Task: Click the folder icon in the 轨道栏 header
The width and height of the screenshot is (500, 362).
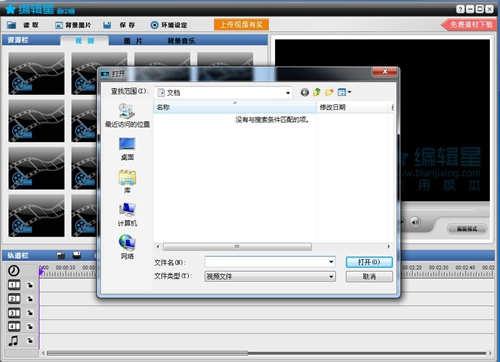Action: (x=61, y=256)
